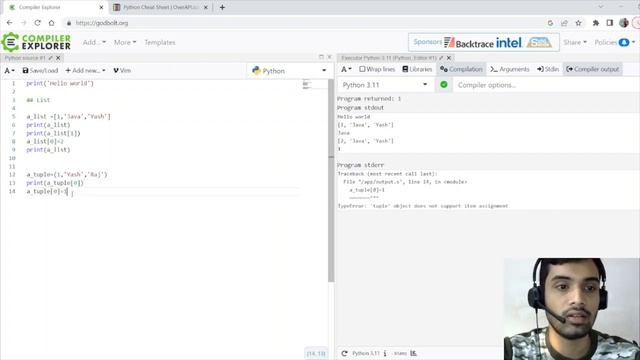The image size is (640, 360).
Task: Open the More menu
Action: 125,42
